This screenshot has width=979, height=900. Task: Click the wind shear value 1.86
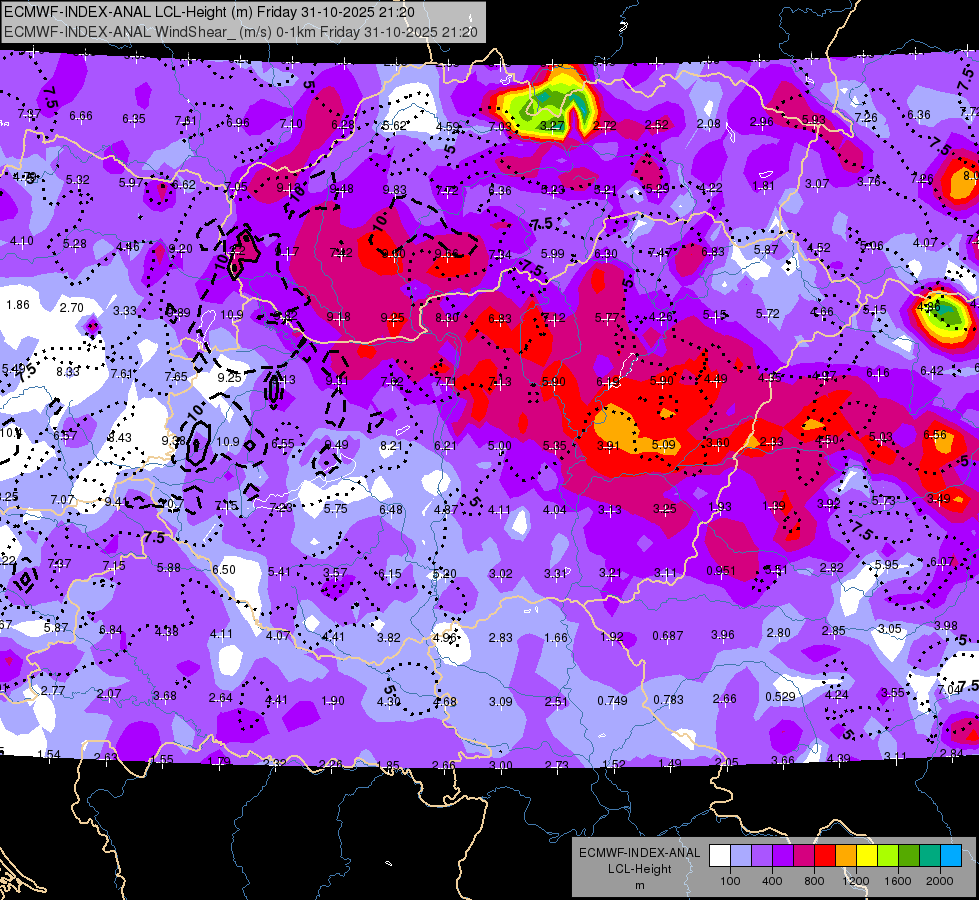point(18,305)
